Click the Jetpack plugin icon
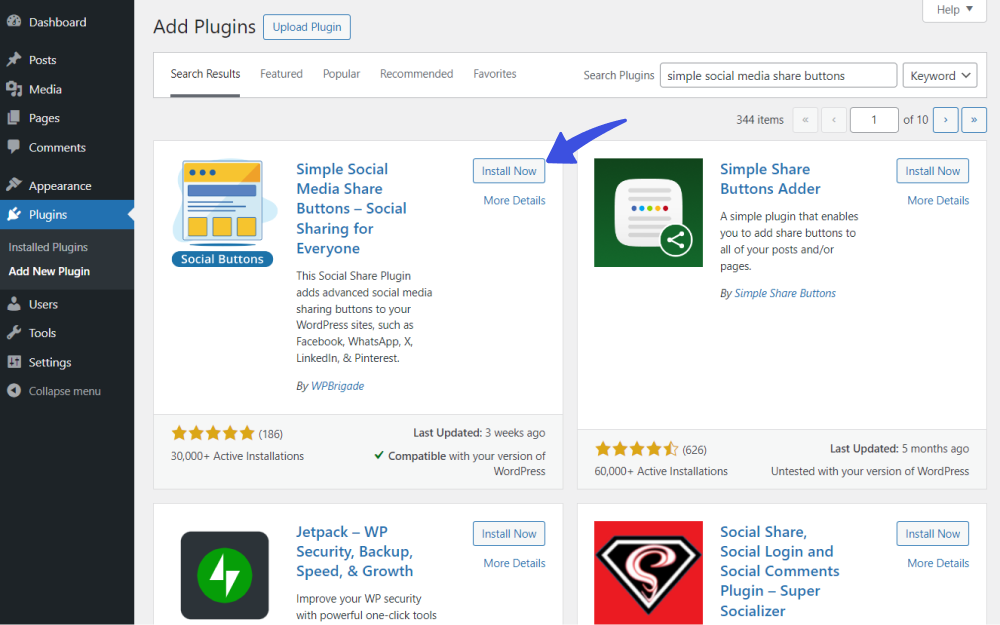Image resolution: width=1000 pixels, height=625 pixels. tap(224, 575)
